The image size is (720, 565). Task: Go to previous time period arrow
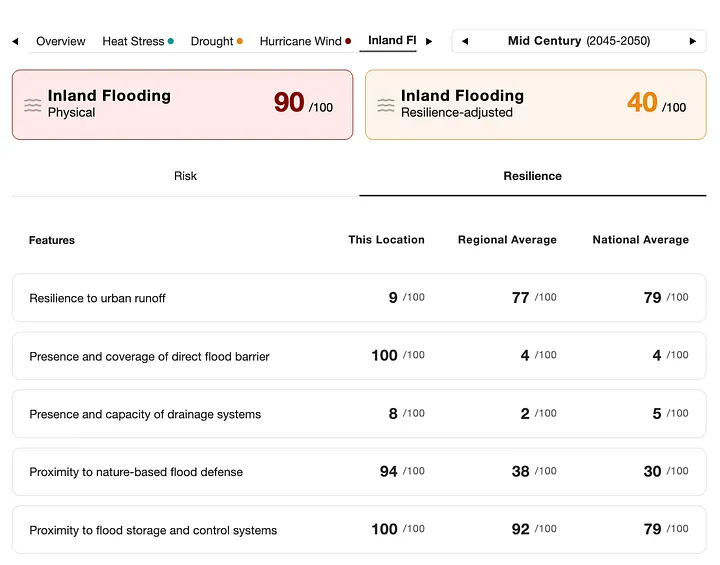coord(465,41)
